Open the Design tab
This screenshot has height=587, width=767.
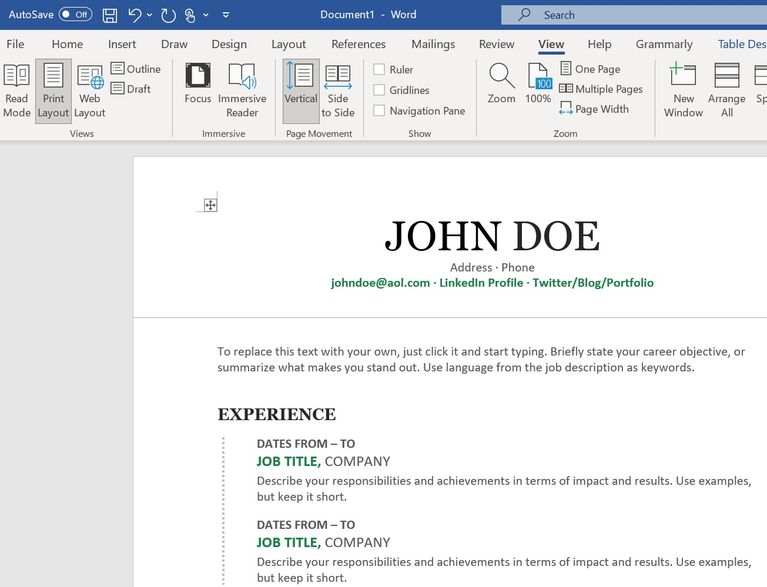coord(229,44)
